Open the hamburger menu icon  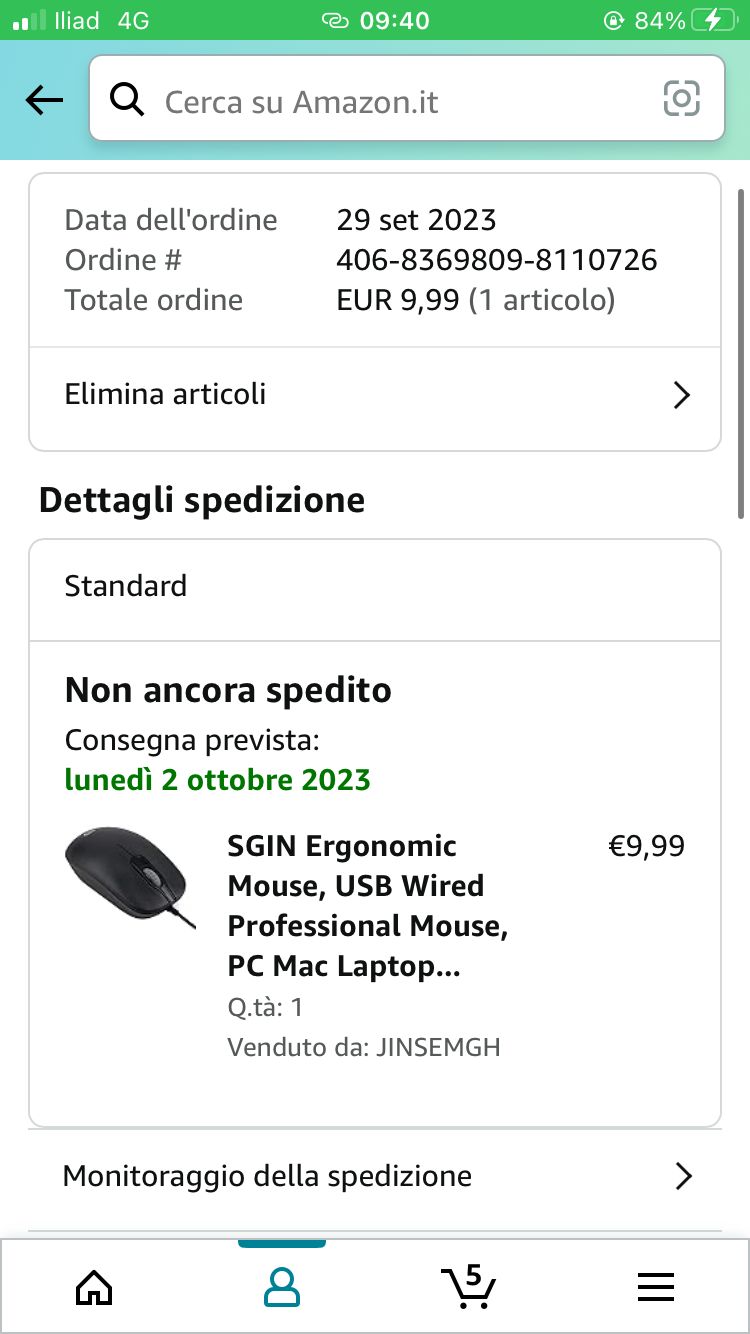tap(655, 1287)
